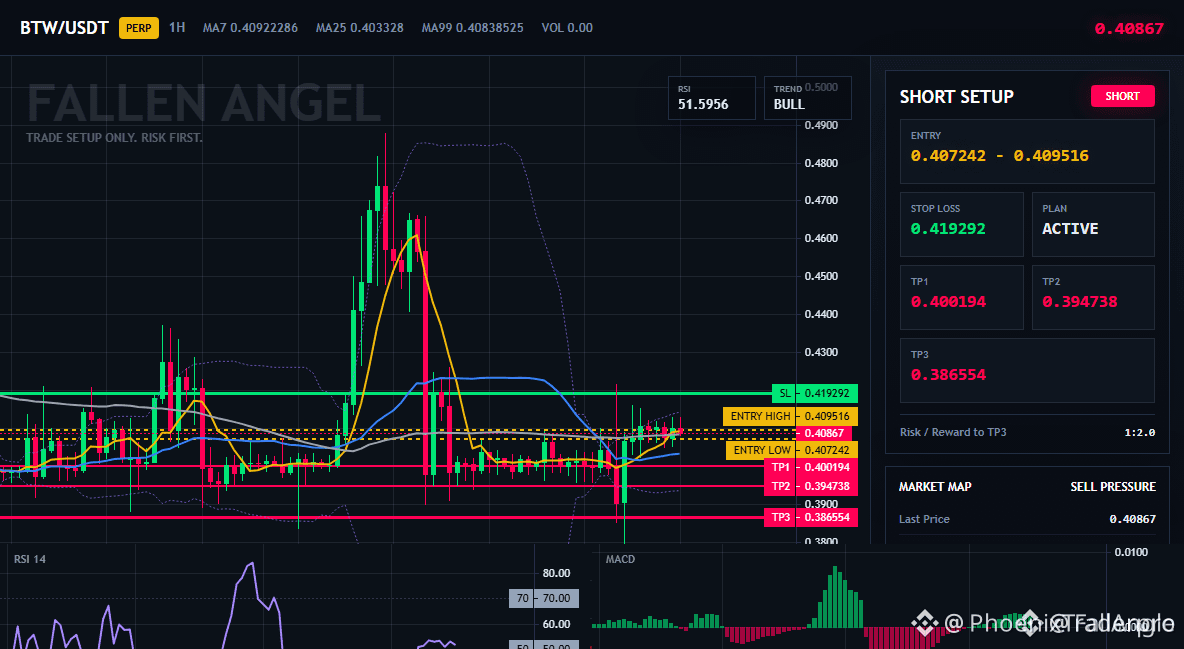Click the TP1 value 0.400194 in panel

[x=948, y=302]
